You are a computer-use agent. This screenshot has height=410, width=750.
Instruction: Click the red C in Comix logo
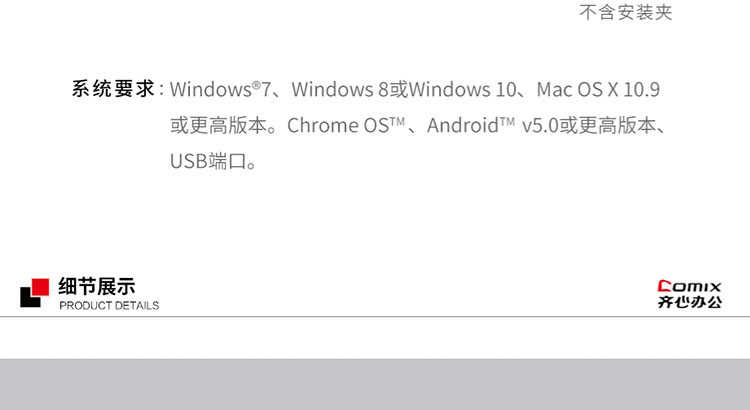[x=663, y=285]
